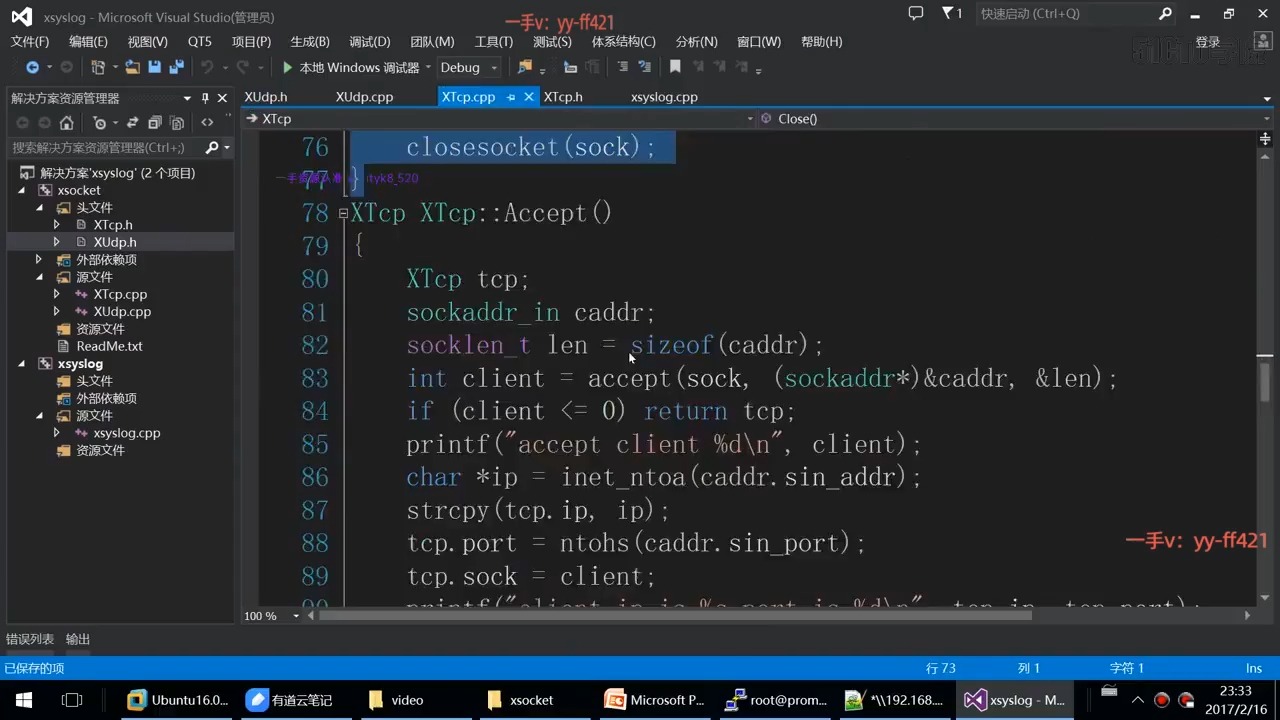Click the editor vertical scrollbar thumb
This screenshot has height=720, width=1280.
coord(1265,381)
